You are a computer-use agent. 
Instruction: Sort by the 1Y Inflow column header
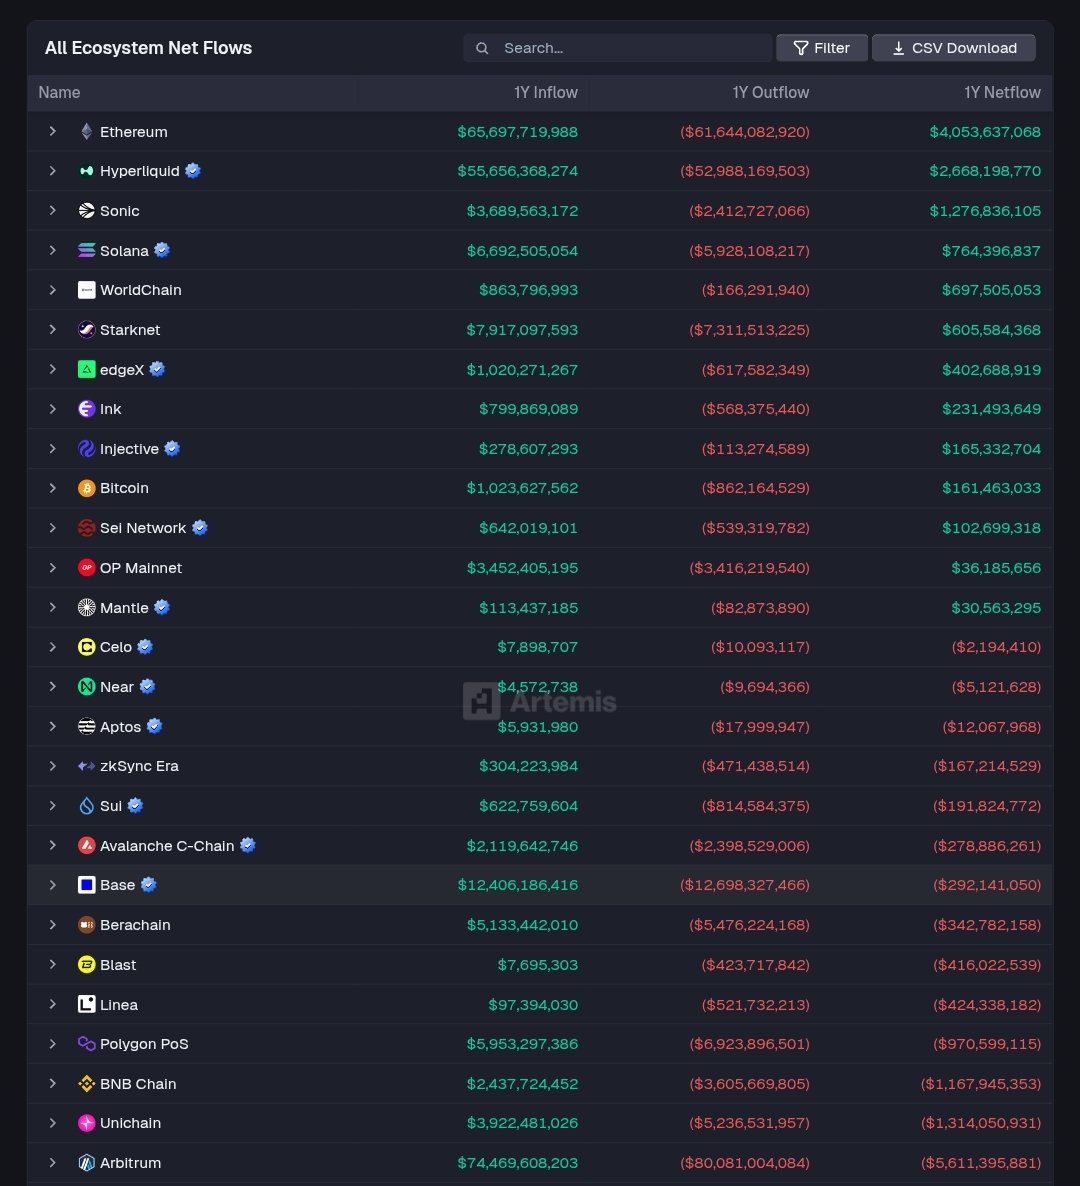pyautogui.click(x=546, y=92)
